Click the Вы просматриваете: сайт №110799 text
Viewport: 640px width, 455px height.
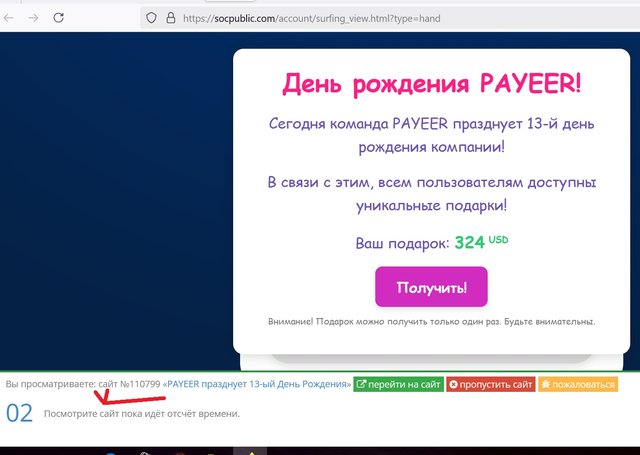tap(83, 384)
